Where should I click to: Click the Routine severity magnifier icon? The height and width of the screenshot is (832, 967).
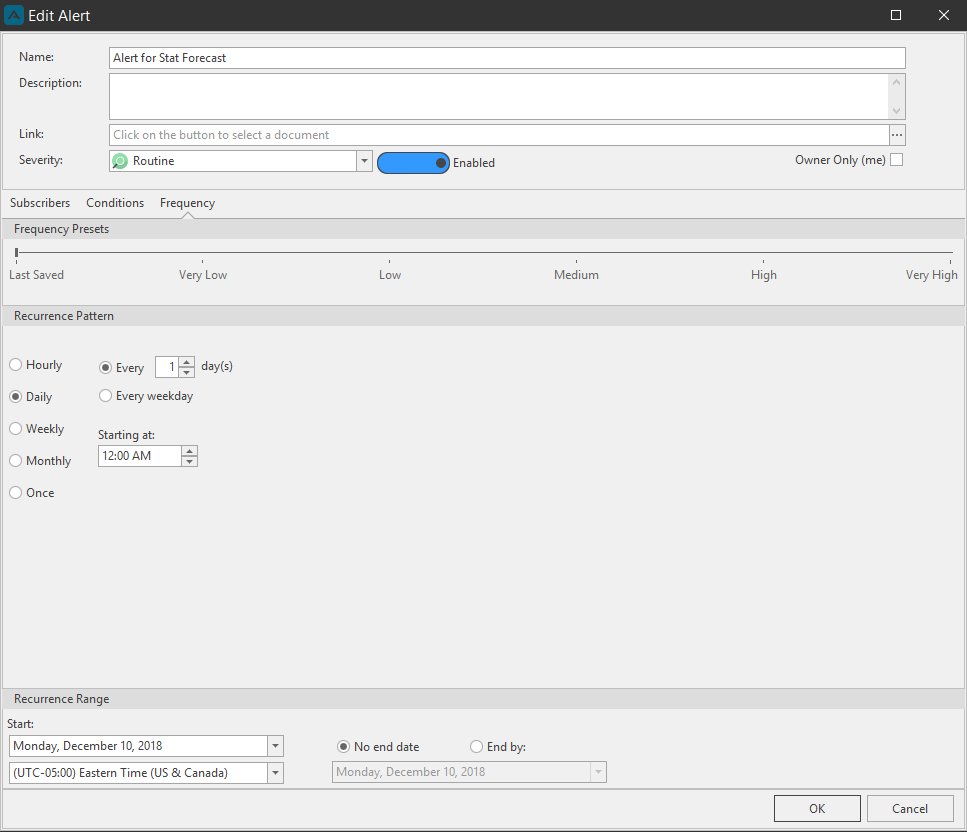click(x=120, y=161)
